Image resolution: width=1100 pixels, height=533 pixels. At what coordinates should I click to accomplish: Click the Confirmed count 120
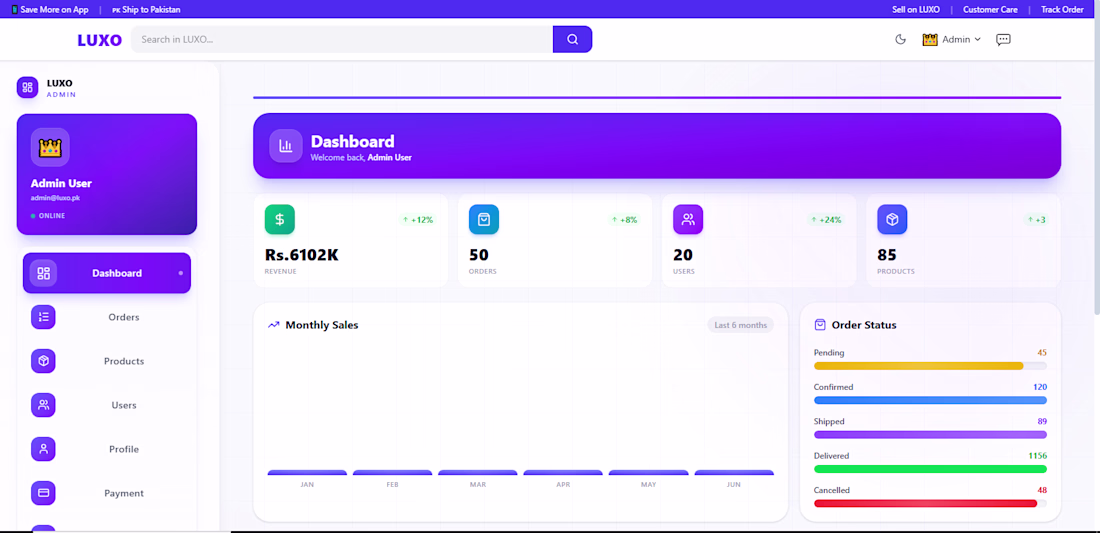(1040, 387)
